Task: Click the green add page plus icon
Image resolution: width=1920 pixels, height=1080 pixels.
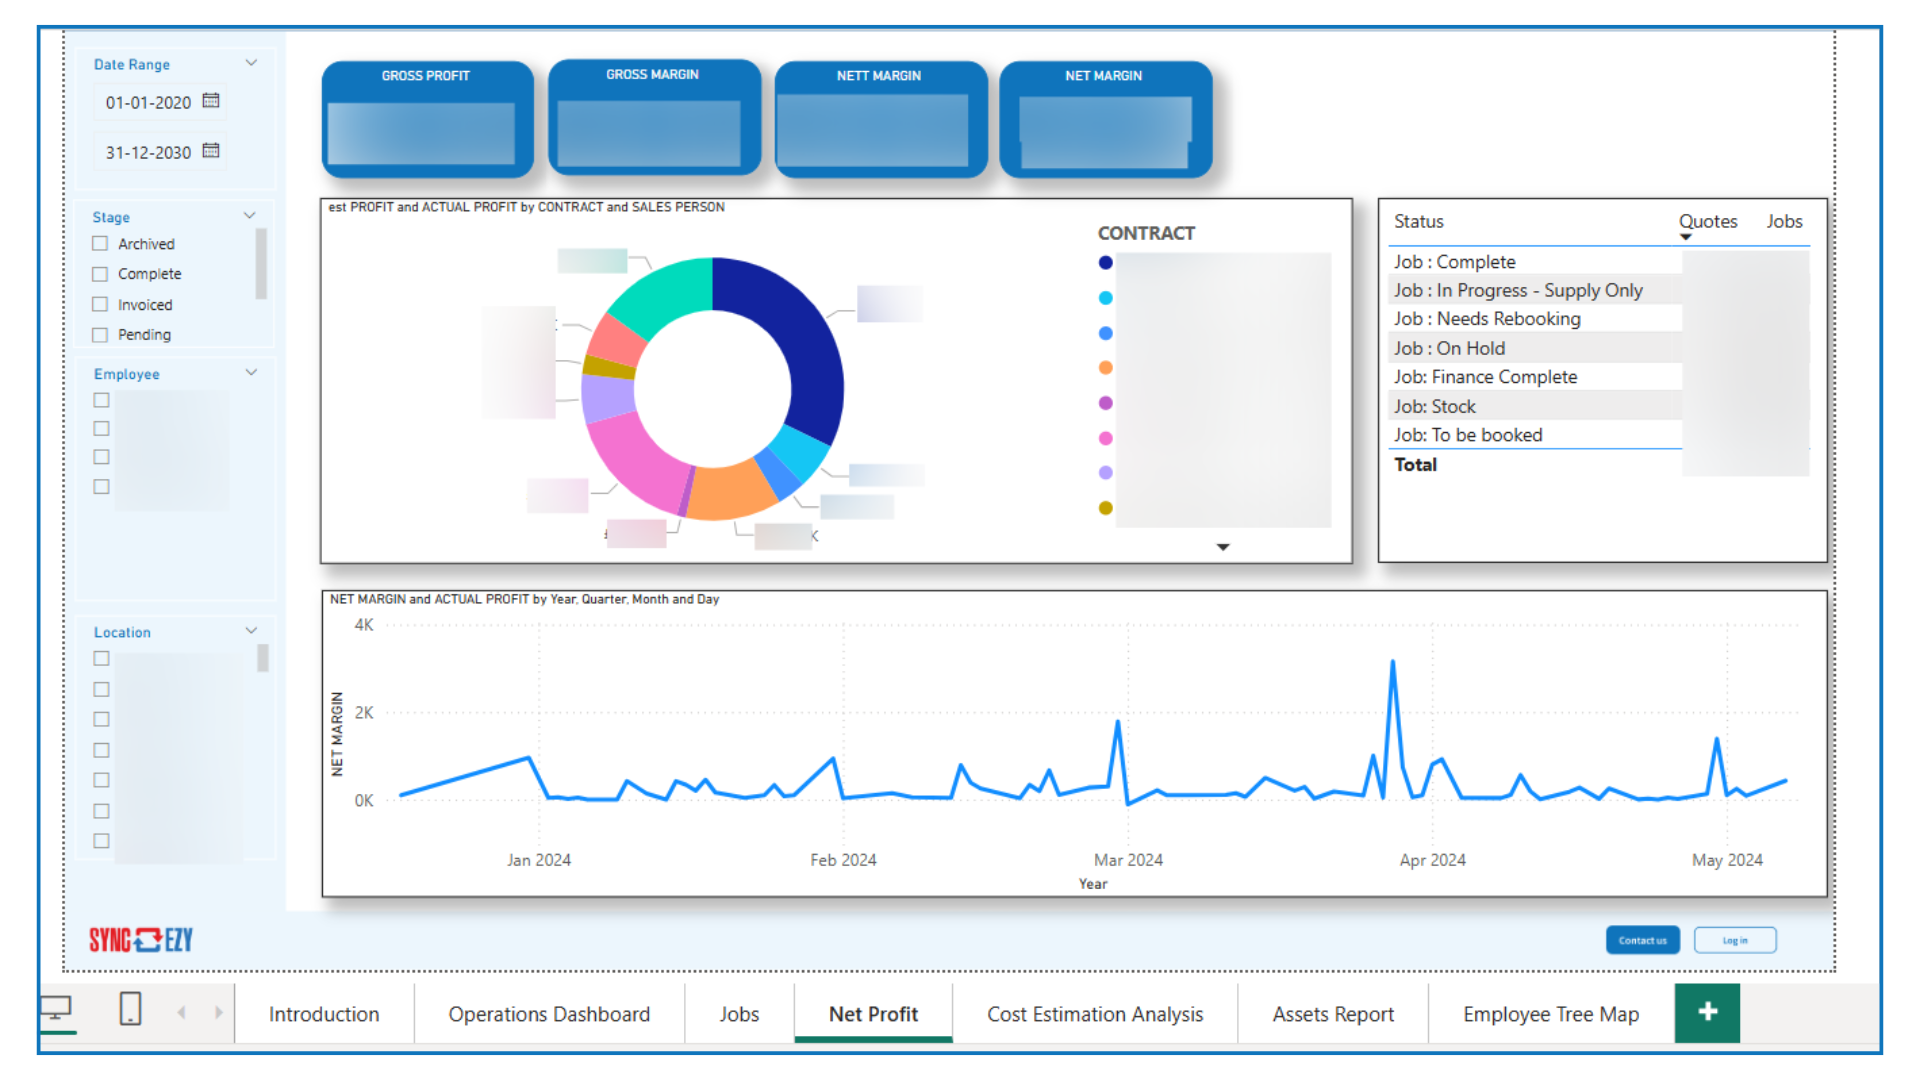Action: coord(1707,1012)
